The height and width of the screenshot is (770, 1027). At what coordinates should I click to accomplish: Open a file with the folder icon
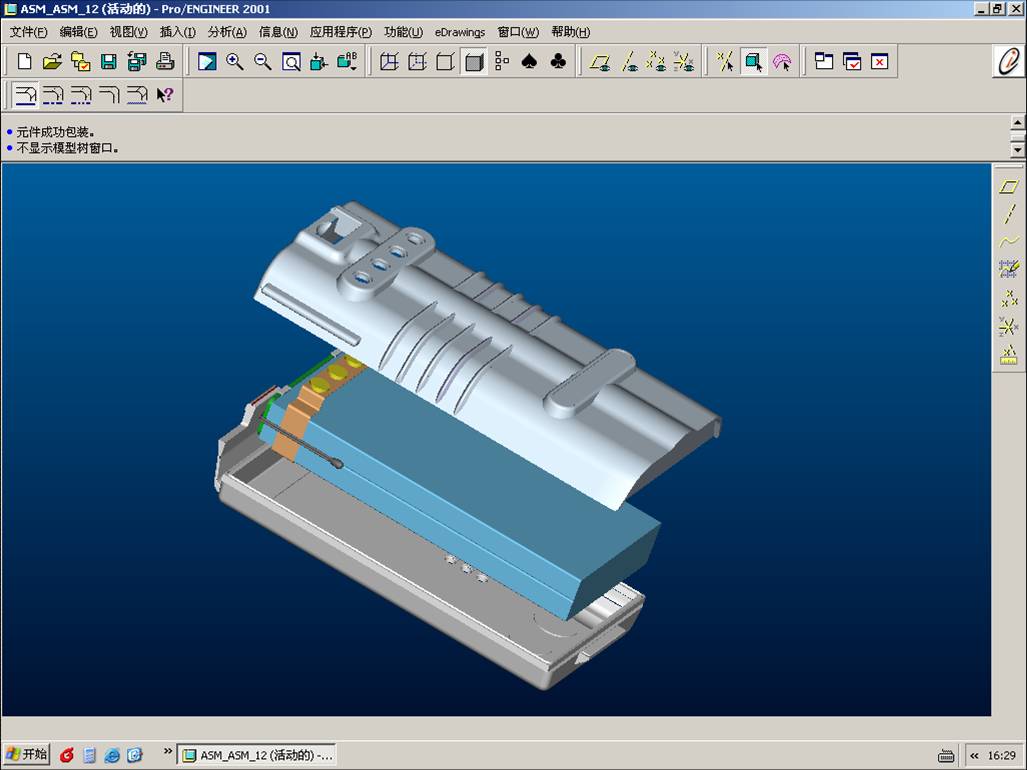(52, 62)
